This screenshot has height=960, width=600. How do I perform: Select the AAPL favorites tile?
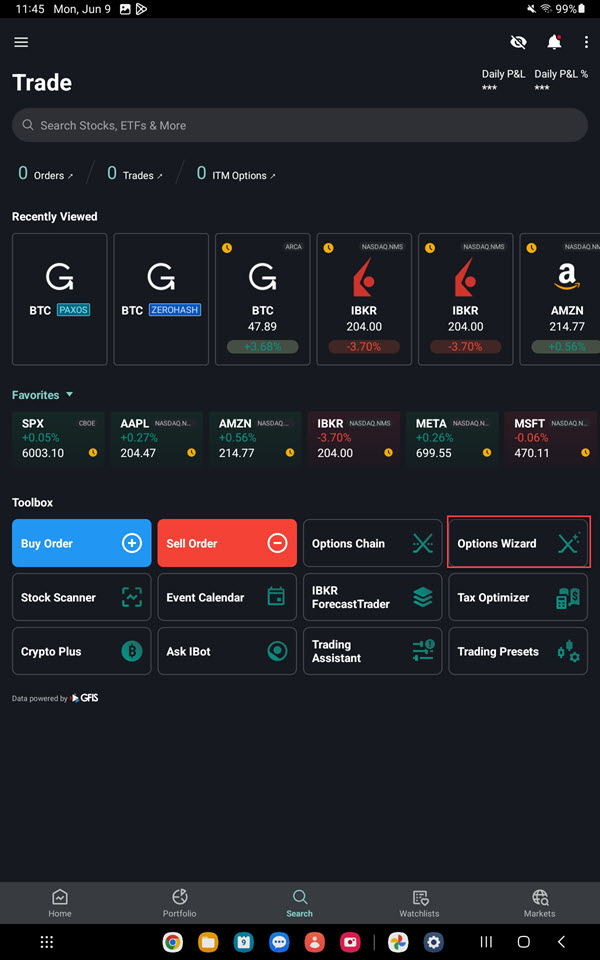click(157, 439)
